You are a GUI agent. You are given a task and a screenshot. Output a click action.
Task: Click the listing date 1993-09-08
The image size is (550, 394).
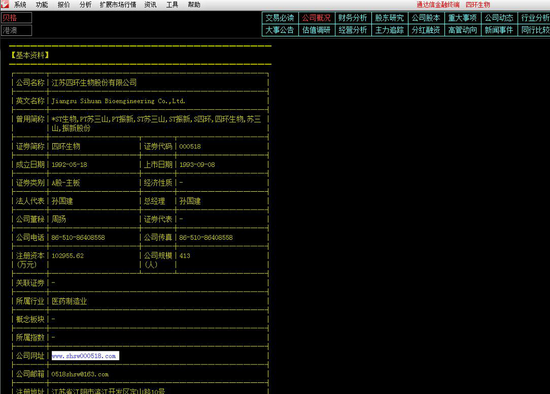pos(197,165)
